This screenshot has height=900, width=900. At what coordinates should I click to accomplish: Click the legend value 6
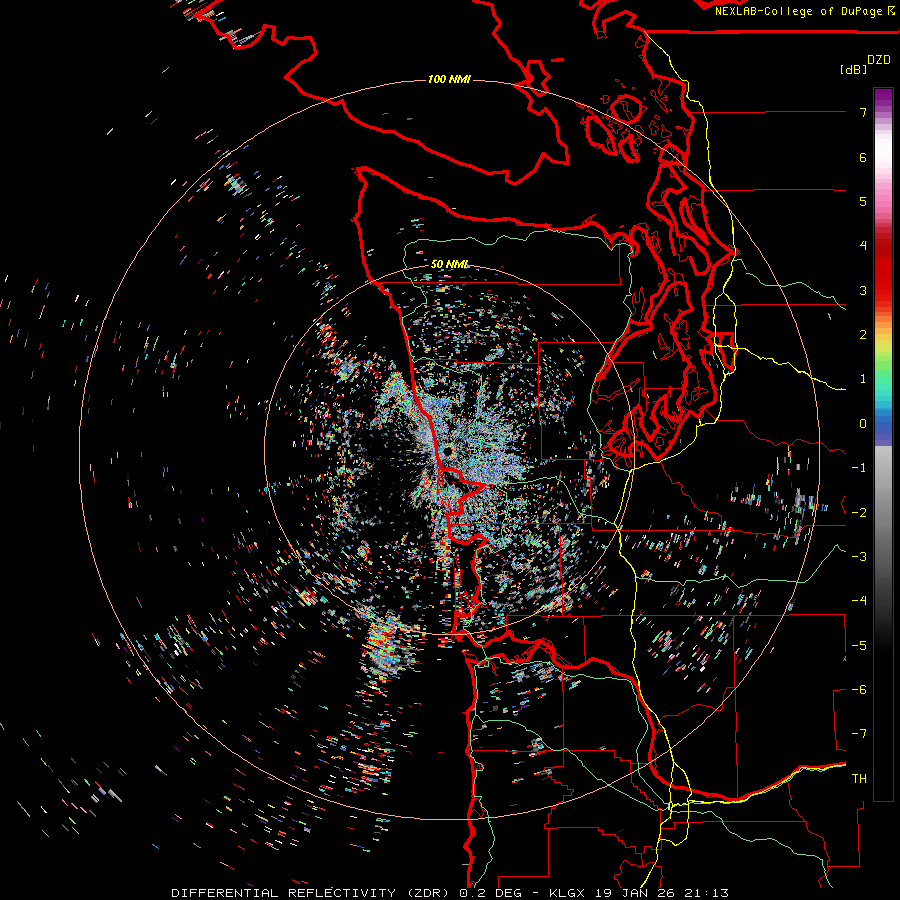click(863, 157)
